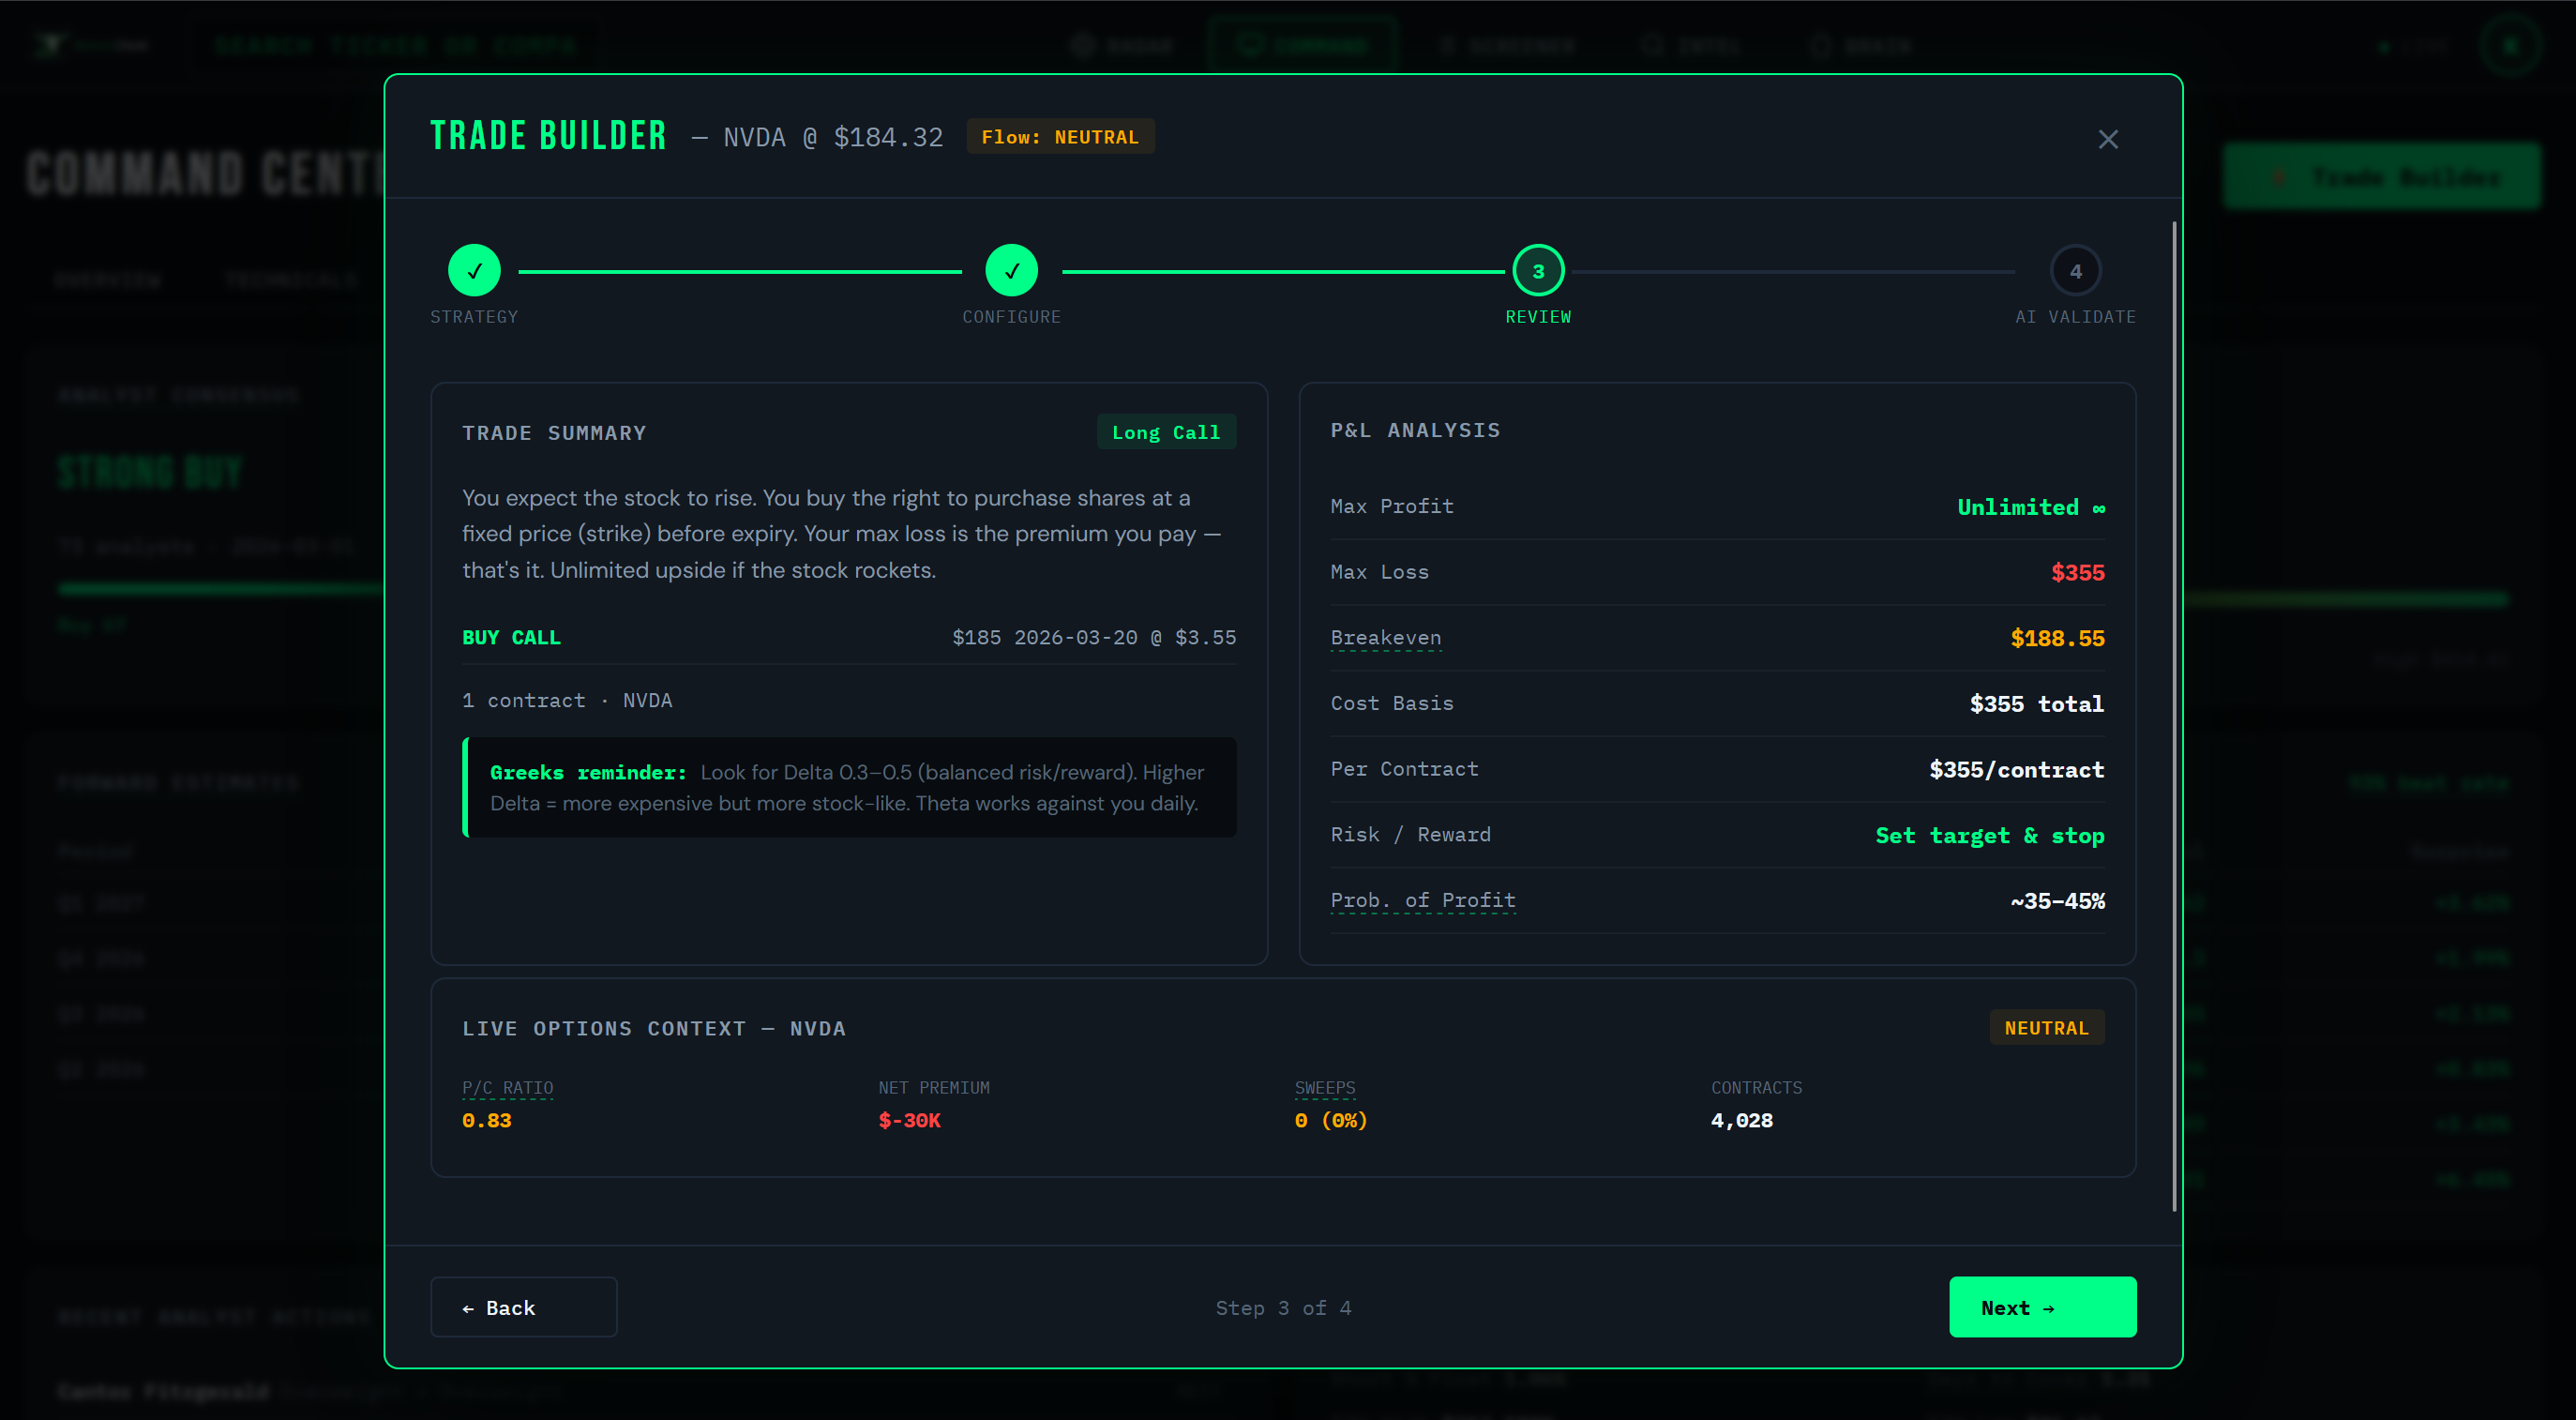Jump to step 4 AI Validate circle
Screen dimensions: 2576x1420
coord(2075,271)
